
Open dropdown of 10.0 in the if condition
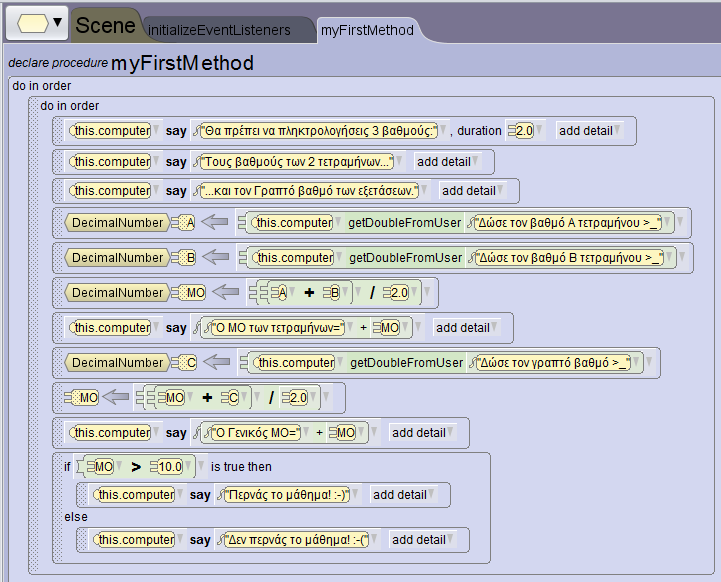click(189, 467)
